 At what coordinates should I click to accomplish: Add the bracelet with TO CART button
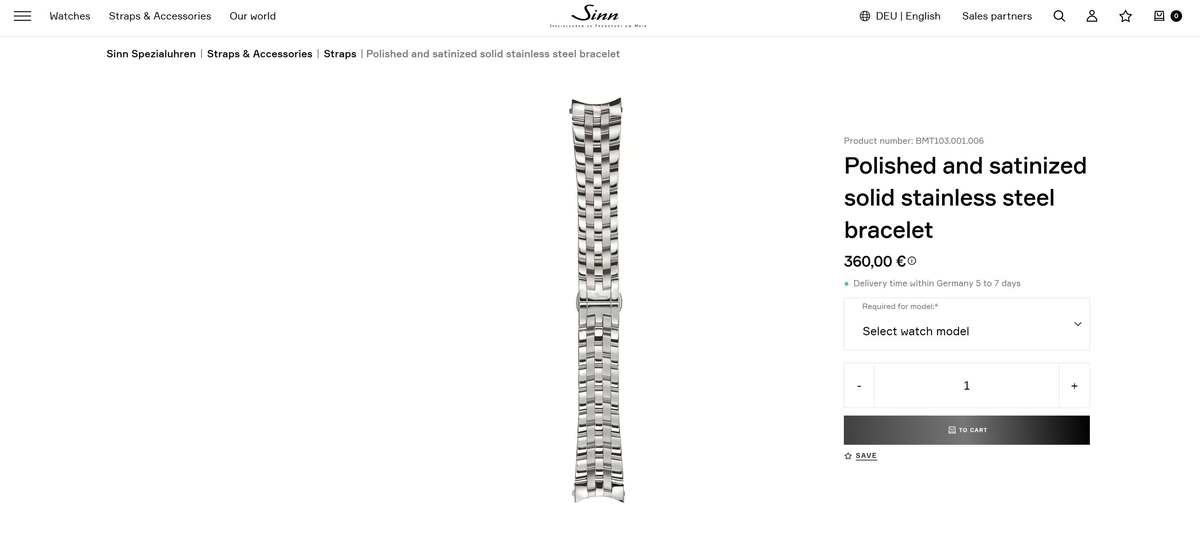pos(966,430)
